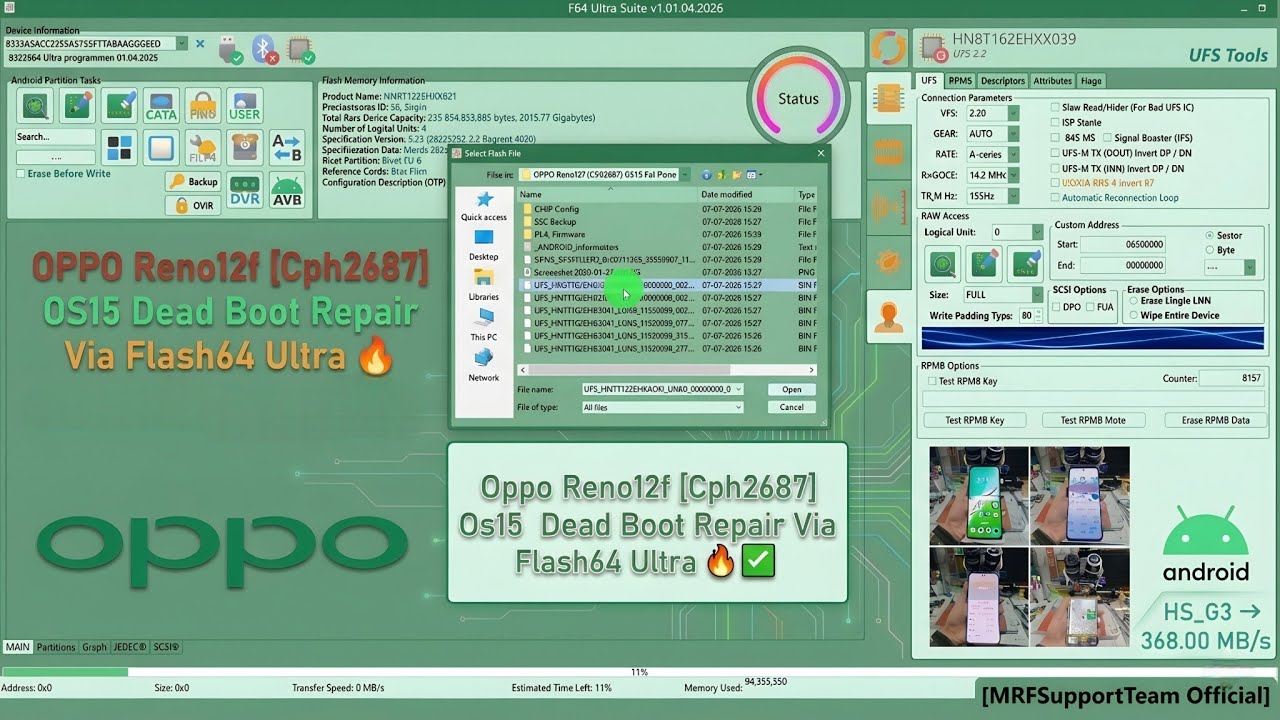
Task: Enable Erase Before Write checkbox
Action: click(20, 174)
